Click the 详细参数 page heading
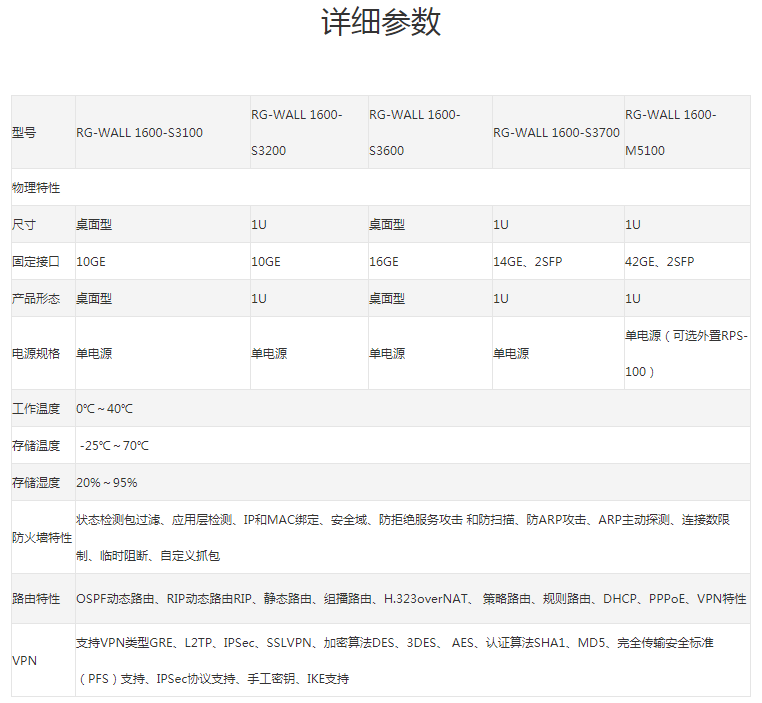Viewport: 762px width, 703px height. tap(381, 22)
